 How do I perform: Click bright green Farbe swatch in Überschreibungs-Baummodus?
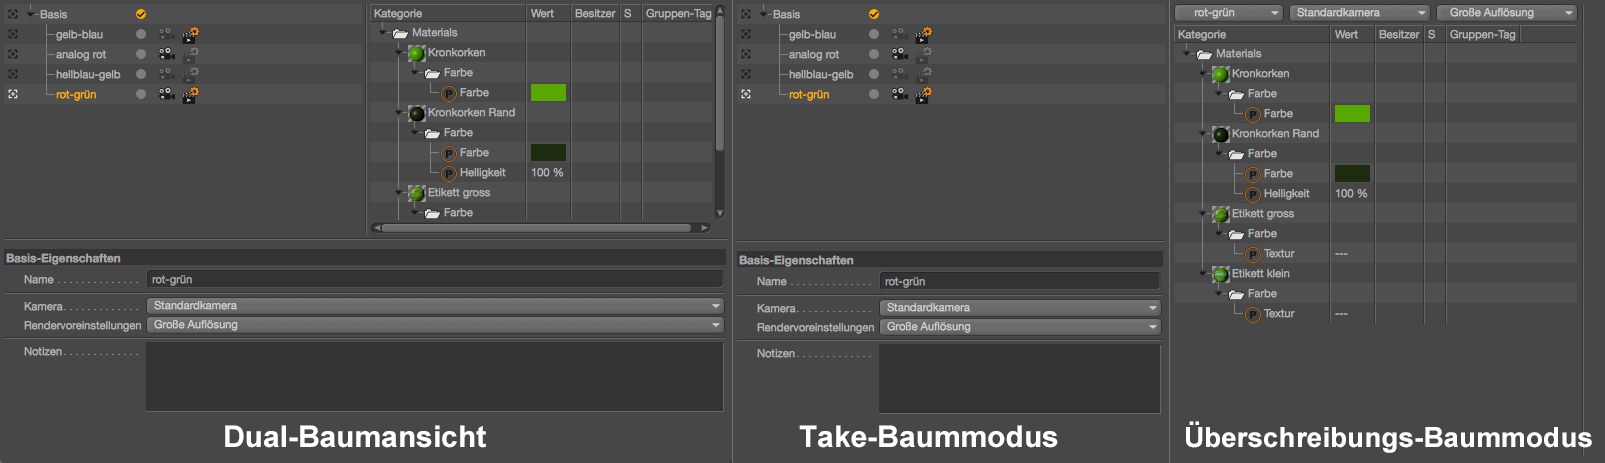[x=1352, y=114]
